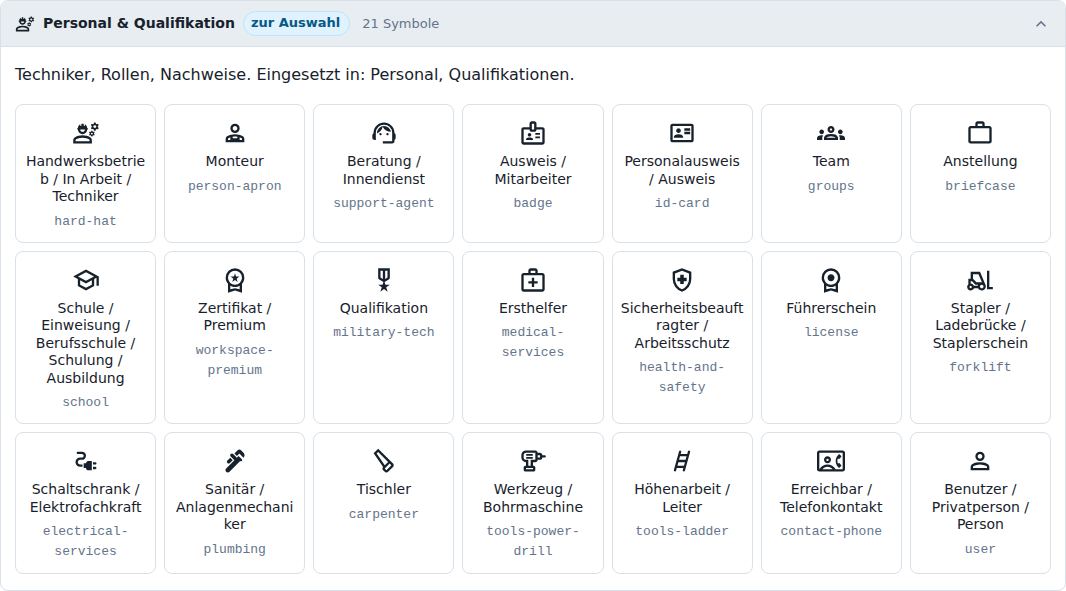This screenshot has width=1066, height=591.
Task: Choose the Monteur person-apron icon
Action: click(235, 133)
